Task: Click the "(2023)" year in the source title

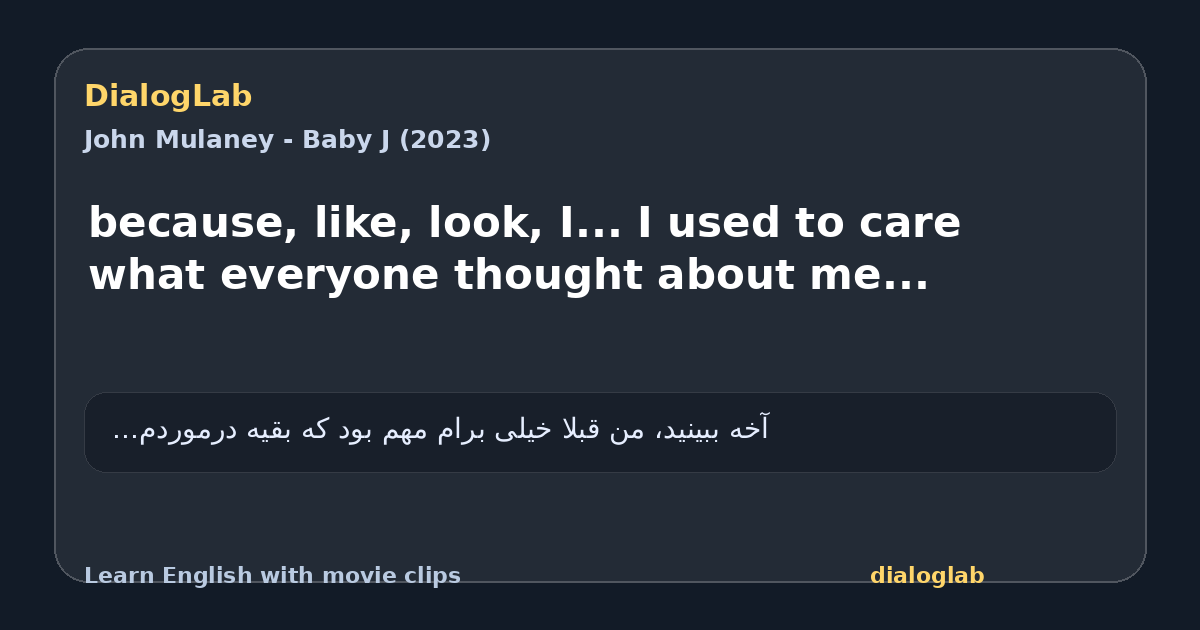Action: pos(445,140)
